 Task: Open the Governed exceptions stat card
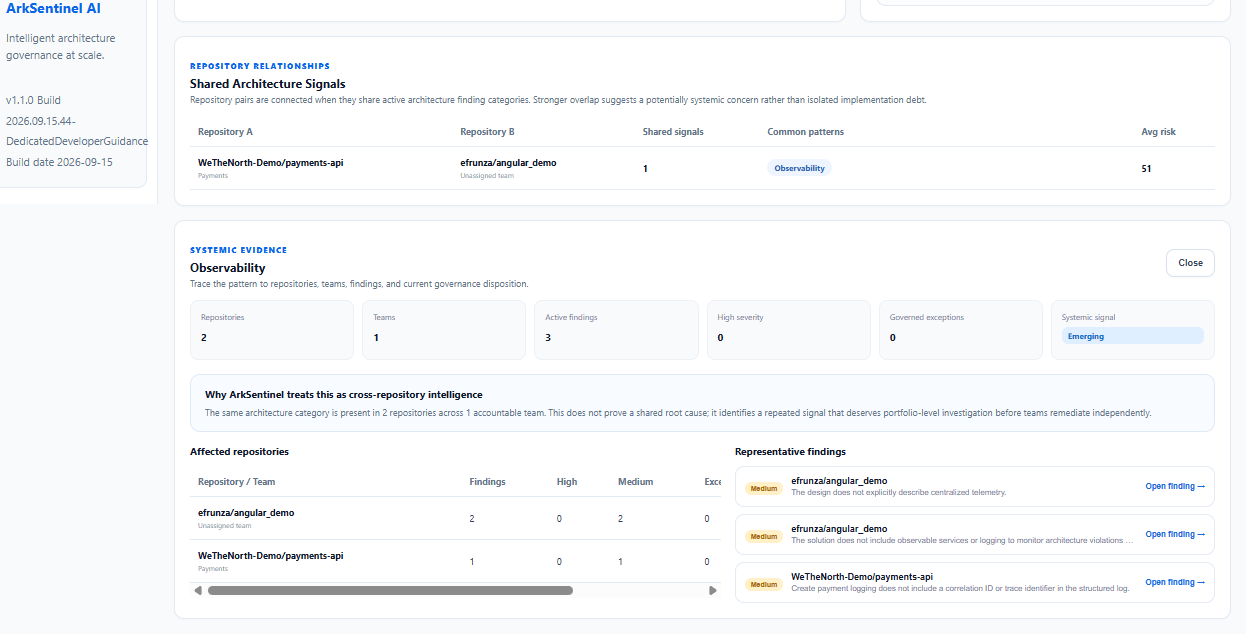point(961,330)
